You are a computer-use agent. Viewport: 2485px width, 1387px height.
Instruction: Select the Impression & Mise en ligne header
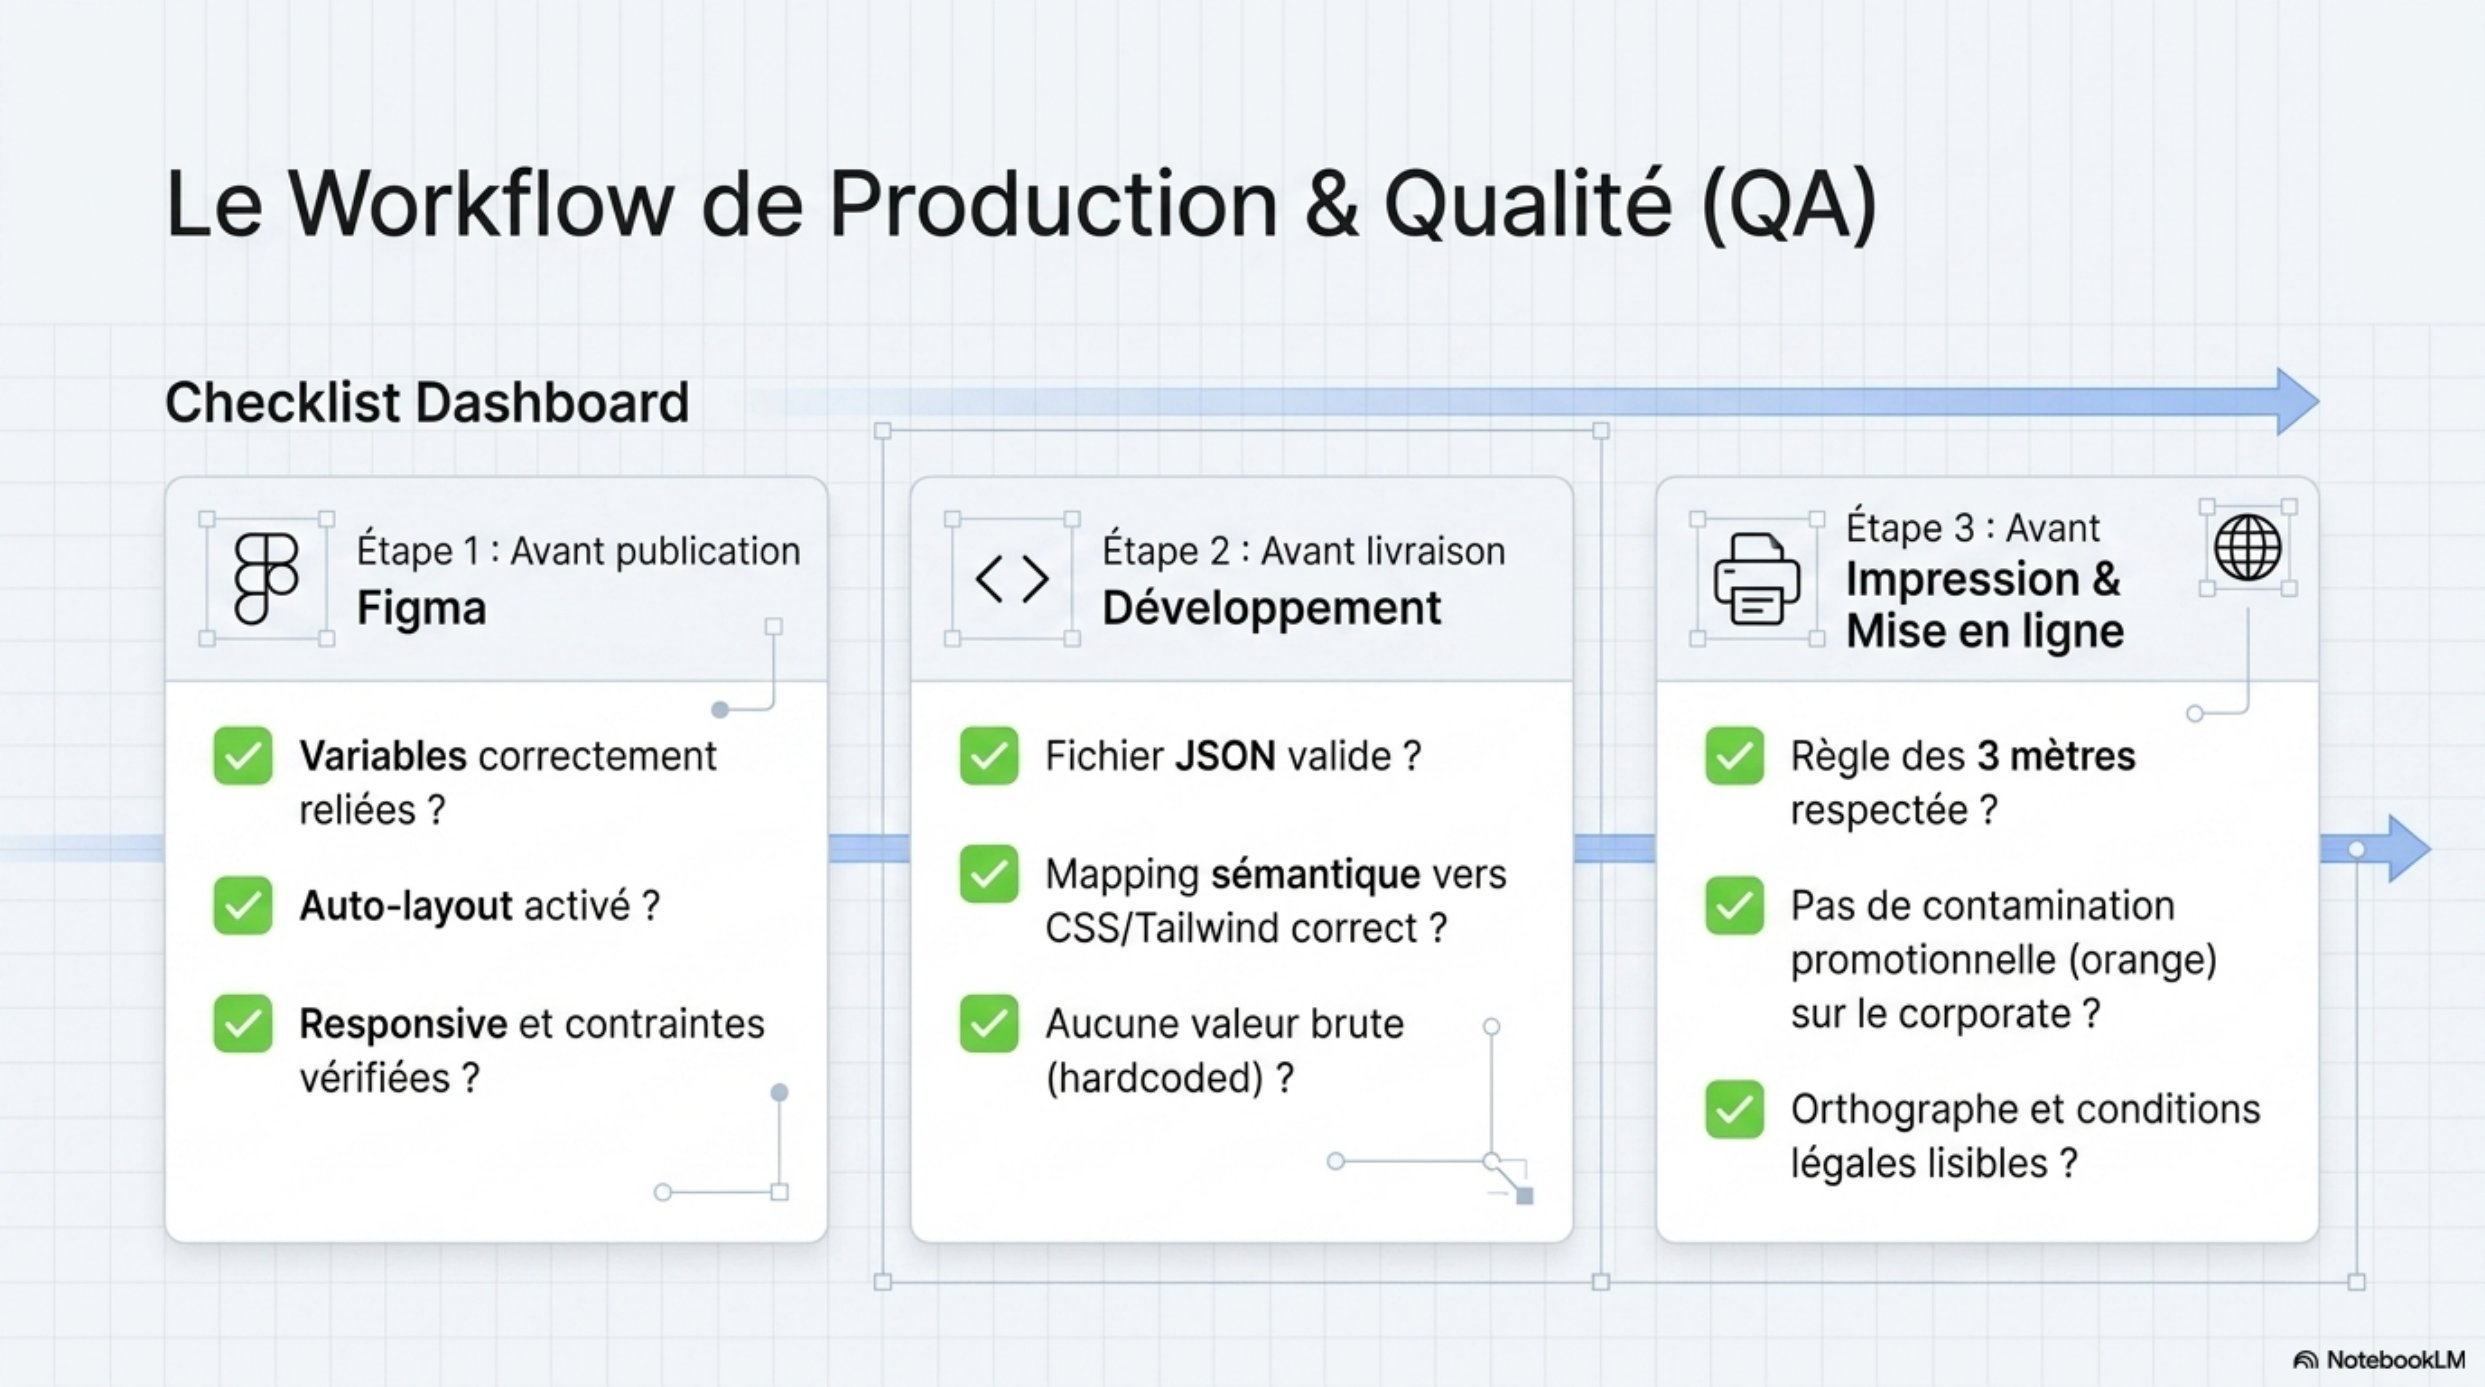[x=1984, y=605]
